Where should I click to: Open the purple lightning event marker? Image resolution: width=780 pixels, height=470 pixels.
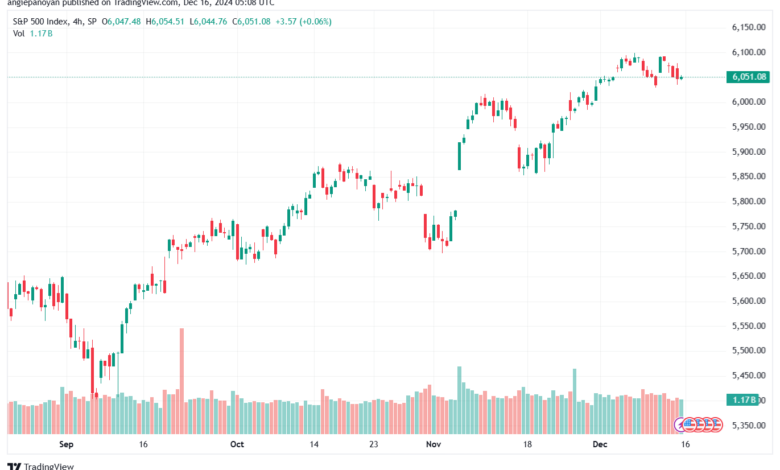[681, 425]
